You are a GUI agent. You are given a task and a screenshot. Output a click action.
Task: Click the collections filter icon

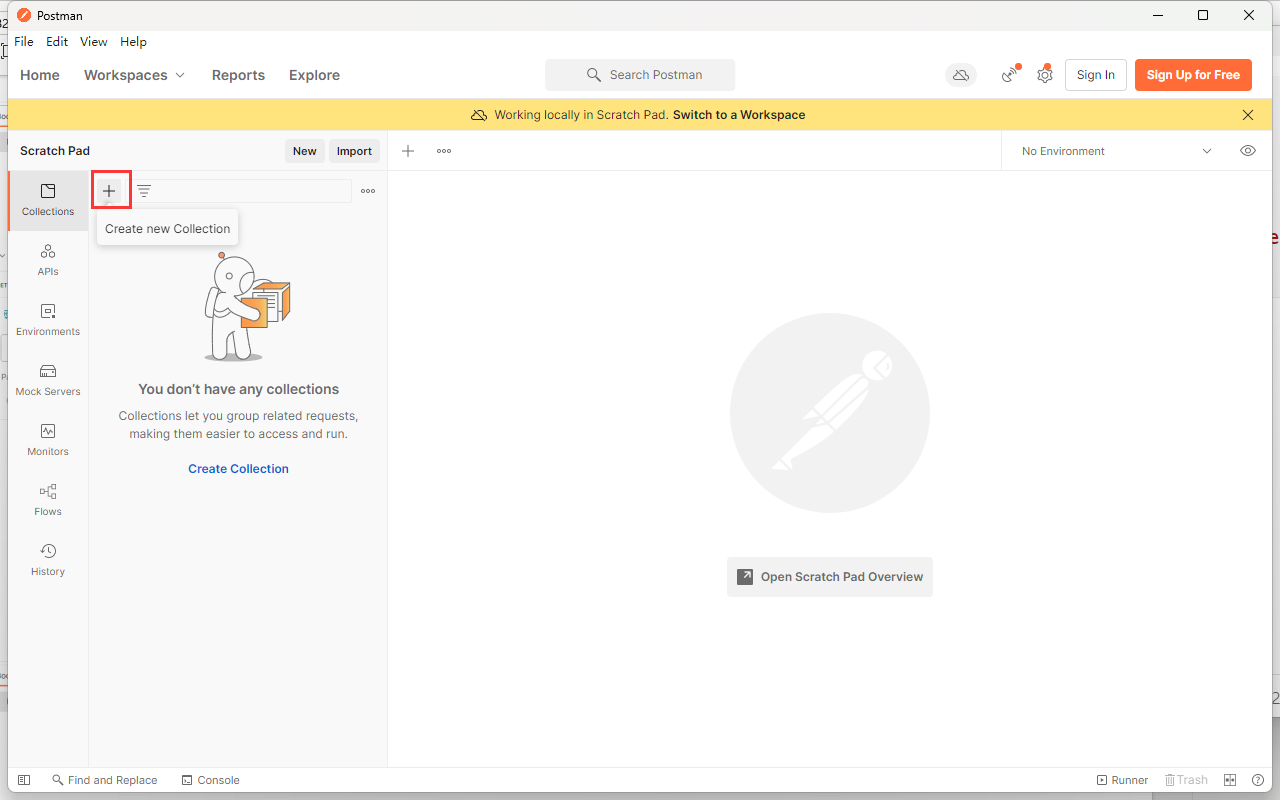(x=144, y=191)
